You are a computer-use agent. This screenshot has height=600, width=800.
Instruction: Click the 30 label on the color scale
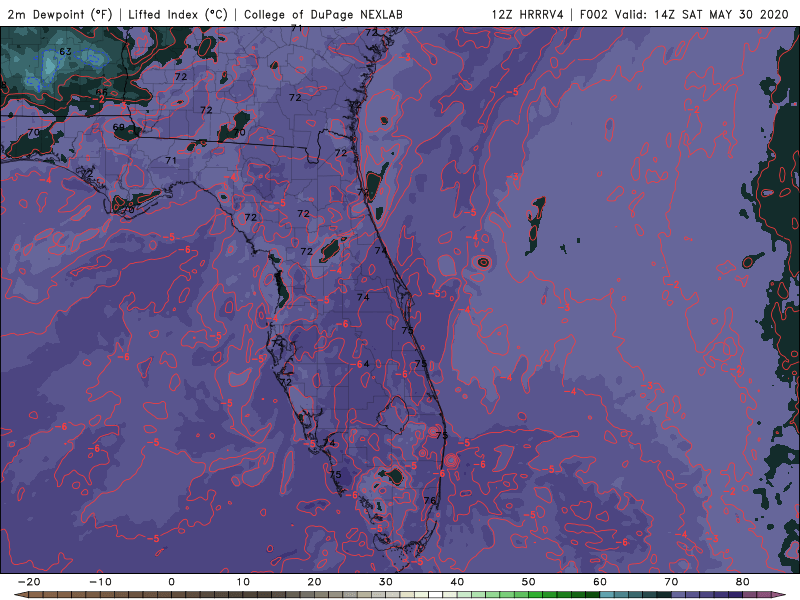pos(386,582)
